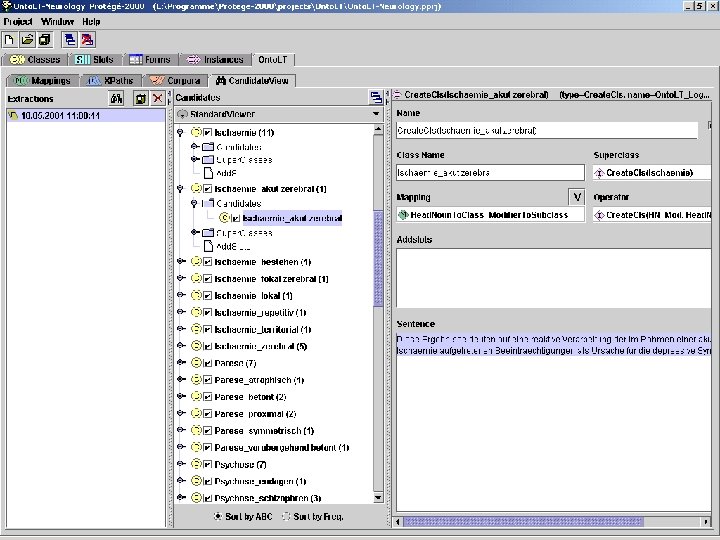Click the Save Project toolbar icon
Viewport: 720px width, 540px height.
45,40
